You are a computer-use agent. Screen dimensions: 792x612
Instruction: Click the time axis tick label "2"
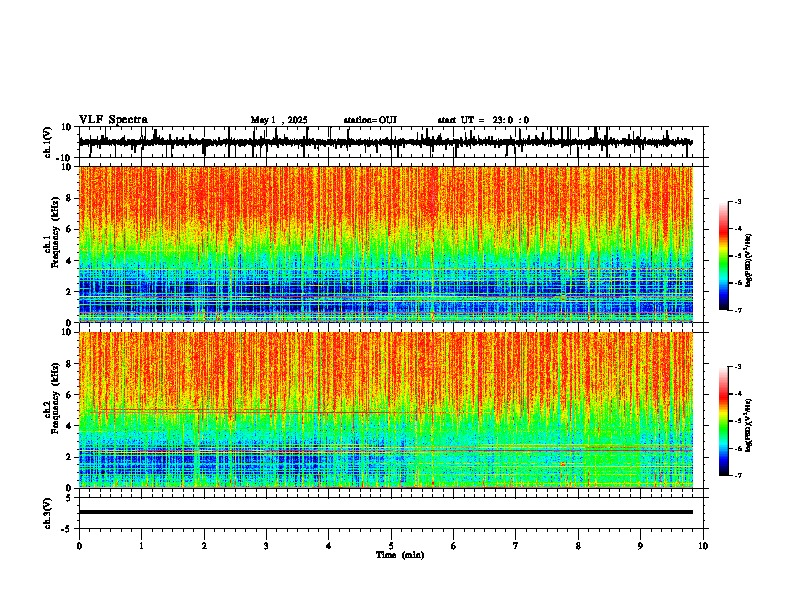click(x=204, y=546)
